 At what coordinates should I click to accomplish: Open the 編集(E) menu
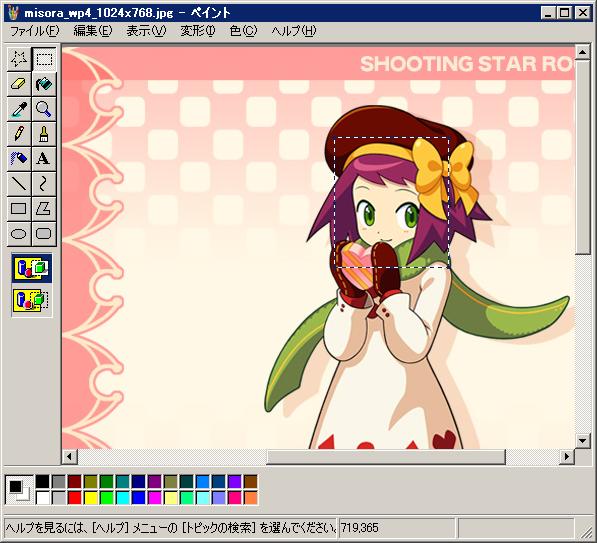pyautogui.click(x=93, y=31)
